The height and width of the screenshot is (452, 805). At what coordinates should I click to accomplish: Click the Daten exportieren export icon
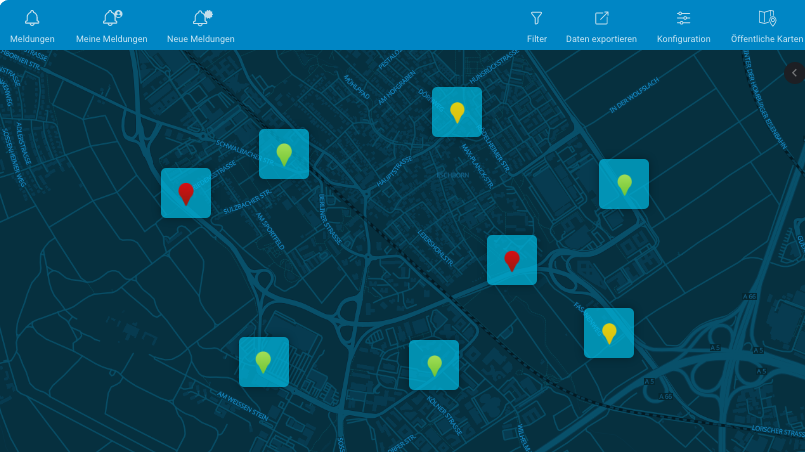(x=601, y=18)
